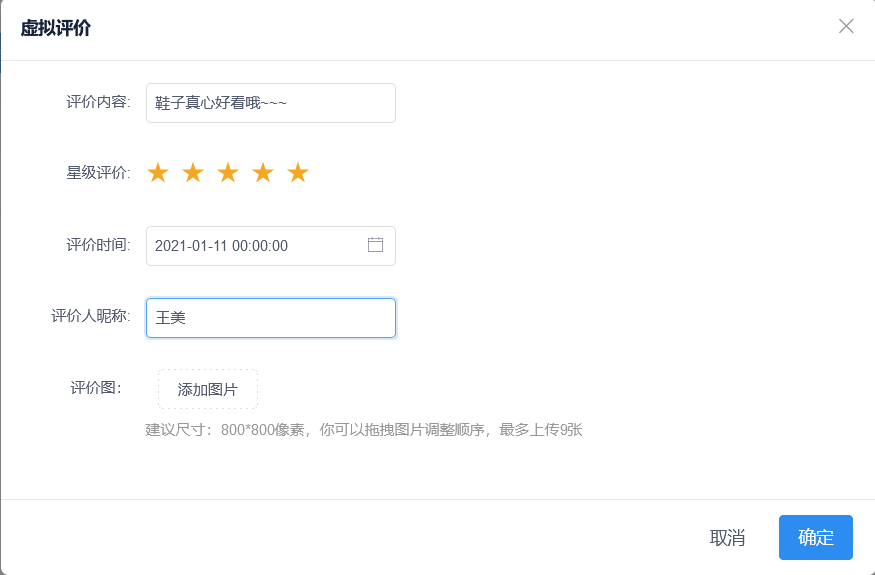Set rating to five stars
This screenshot has height=575, width=875.
(x=298, y=173)
